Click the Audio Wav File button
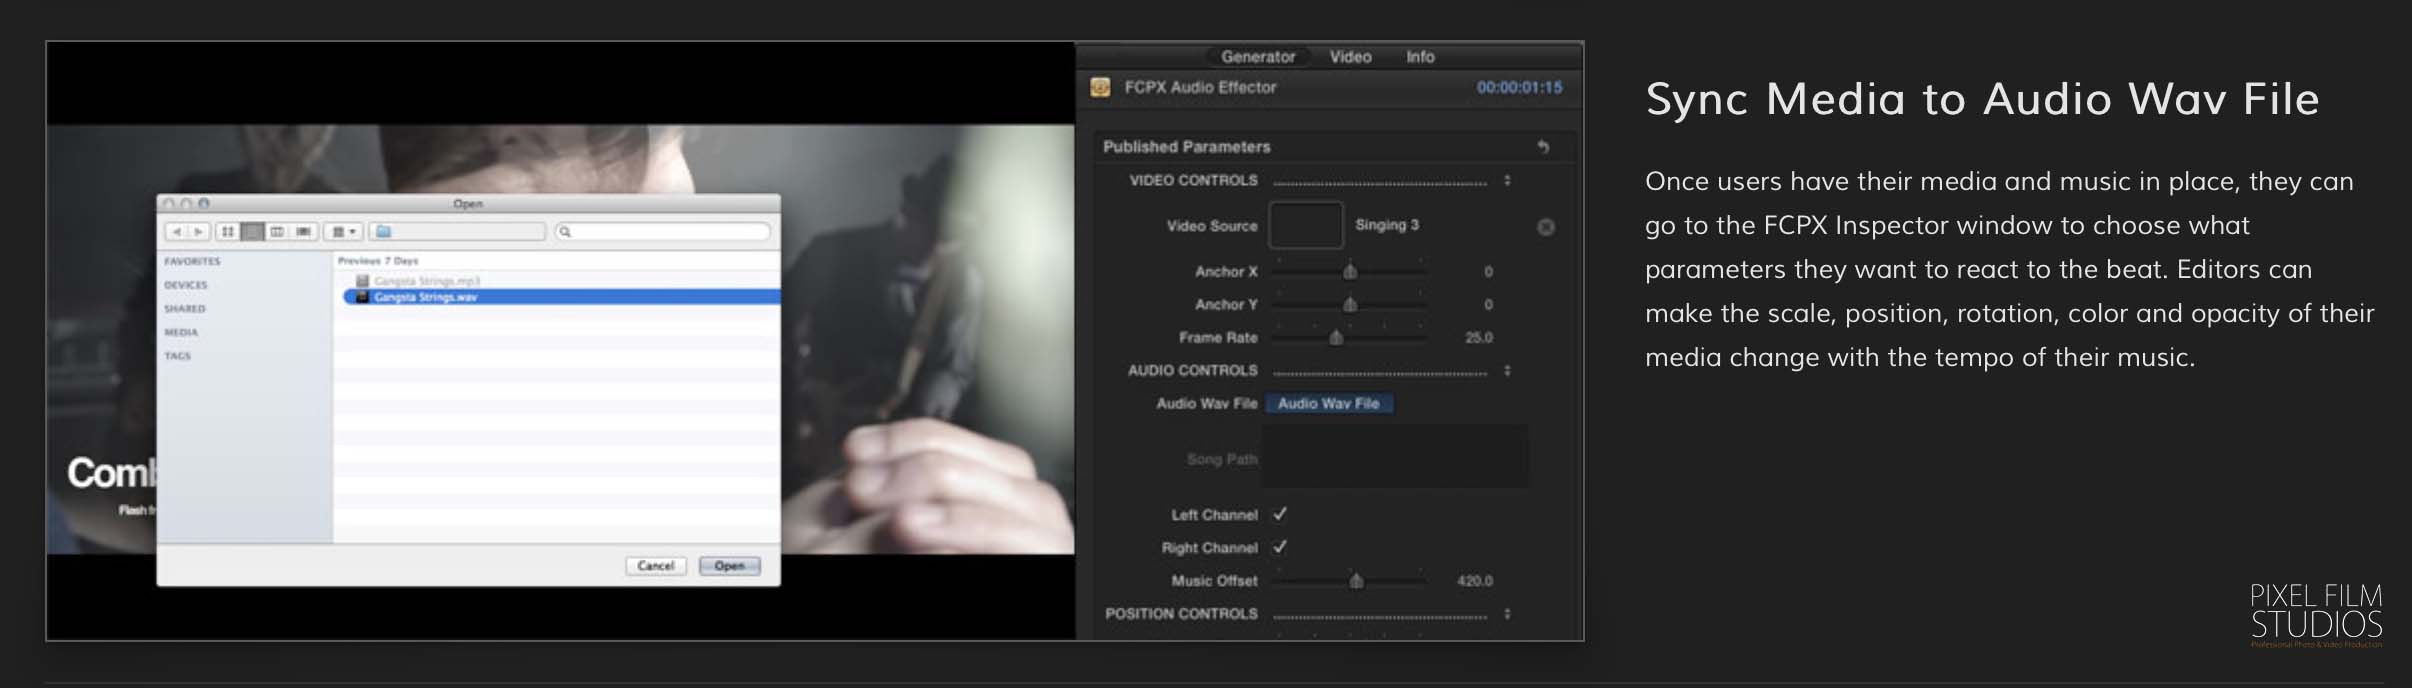This screenshot has width=2412, height=688. click(1329, 404)
